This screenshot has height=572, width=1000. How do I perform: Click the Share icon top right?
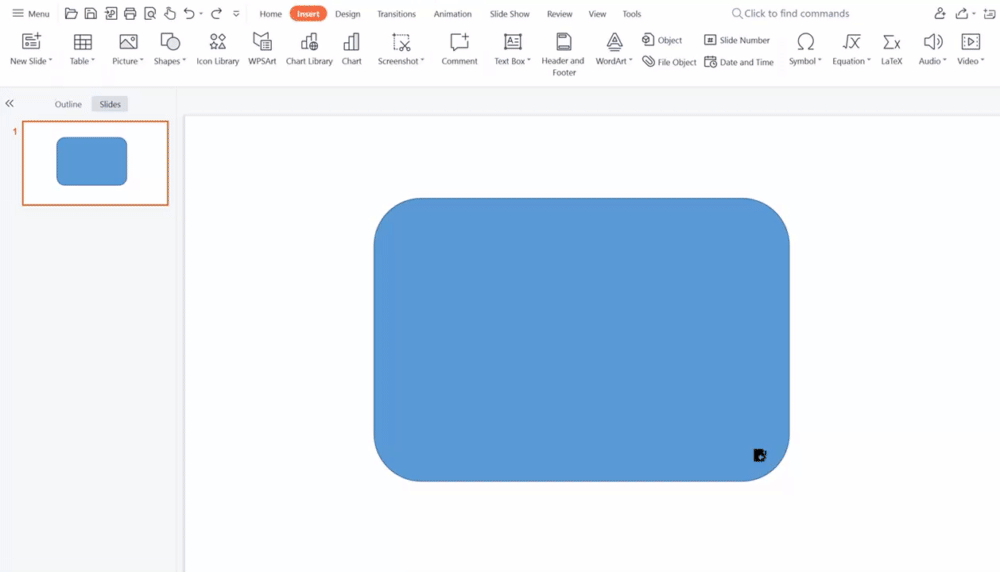pos(962,13)
